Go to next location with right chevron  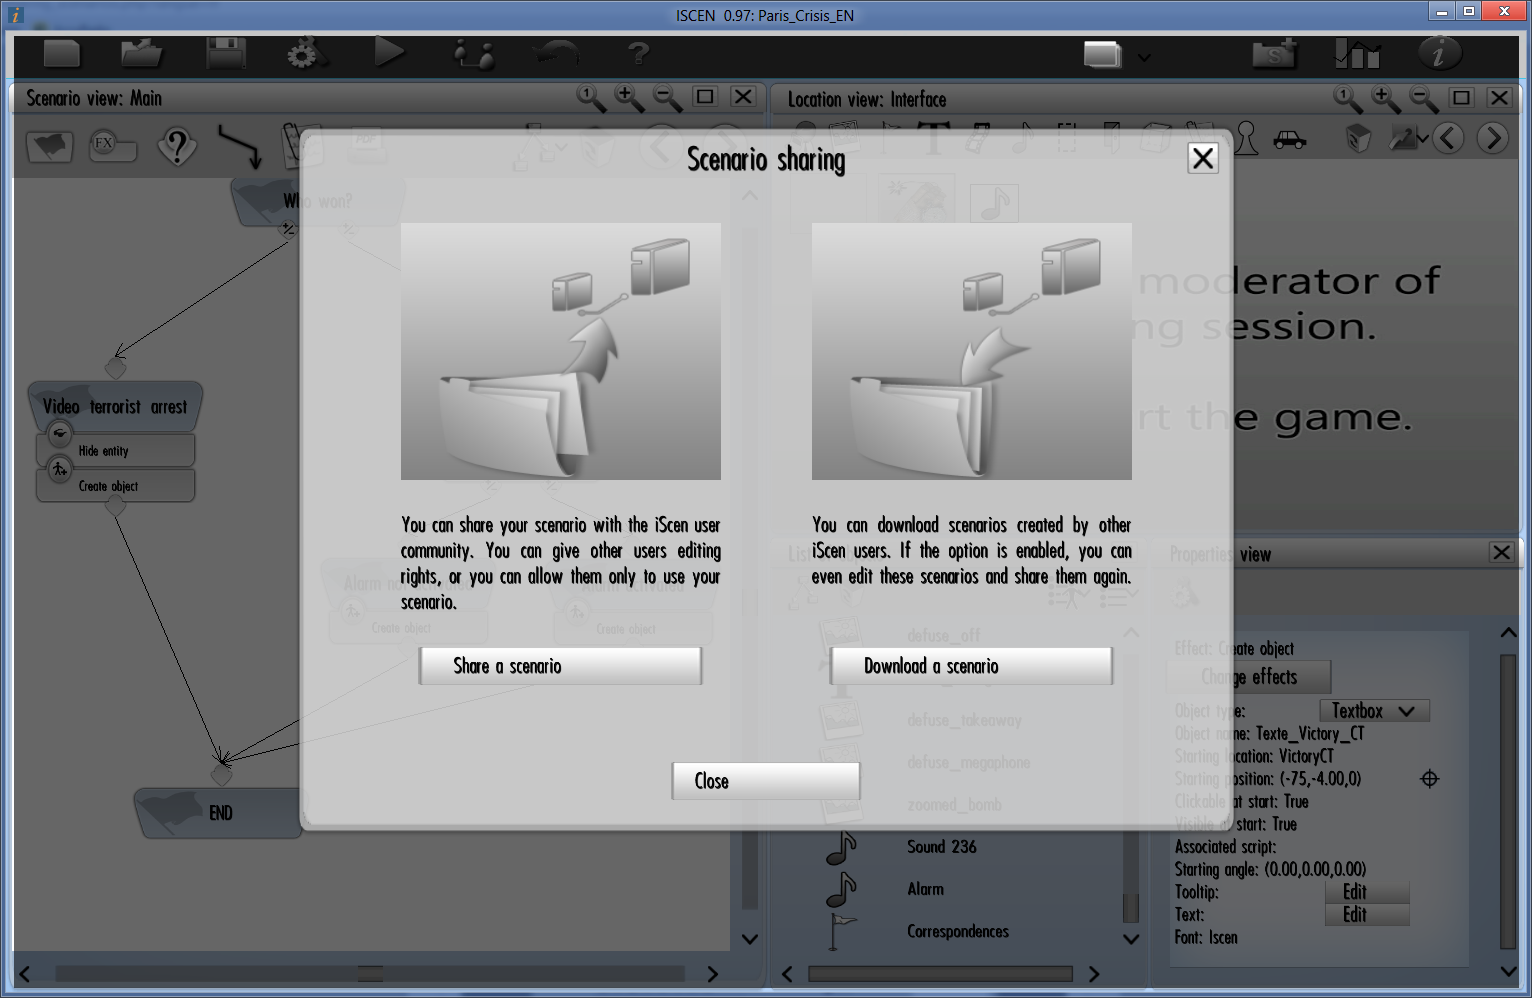point(1492,138)
